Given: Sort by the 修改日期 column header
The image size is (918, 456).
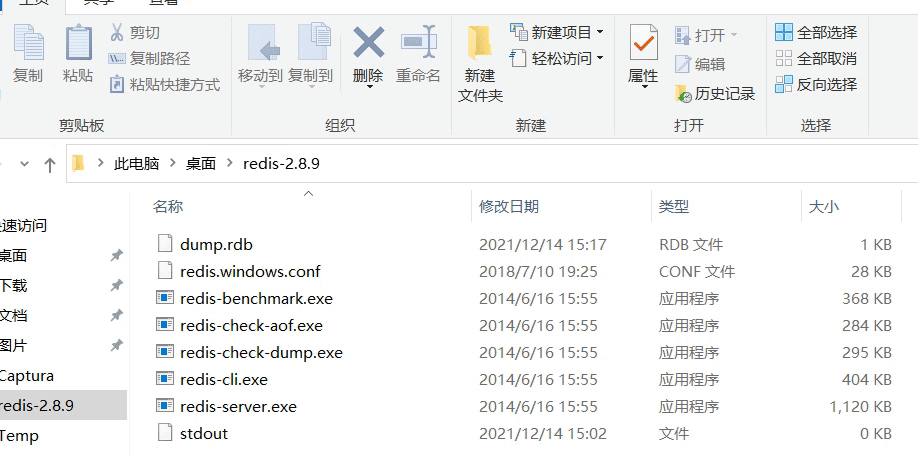Looking at the screenshot, I should [x=509, y=206].
